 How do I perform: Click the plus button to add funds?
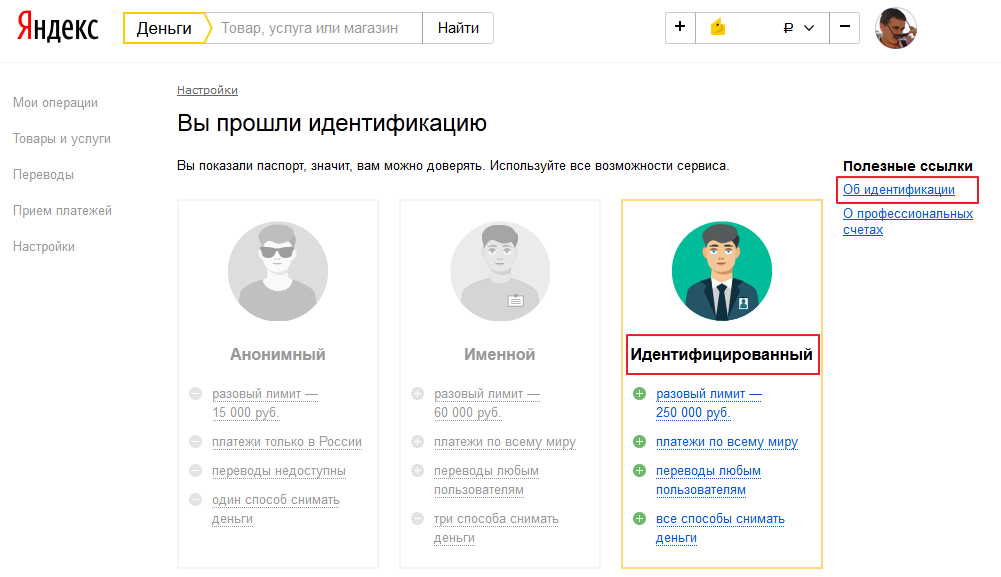(x=680, y=28)
